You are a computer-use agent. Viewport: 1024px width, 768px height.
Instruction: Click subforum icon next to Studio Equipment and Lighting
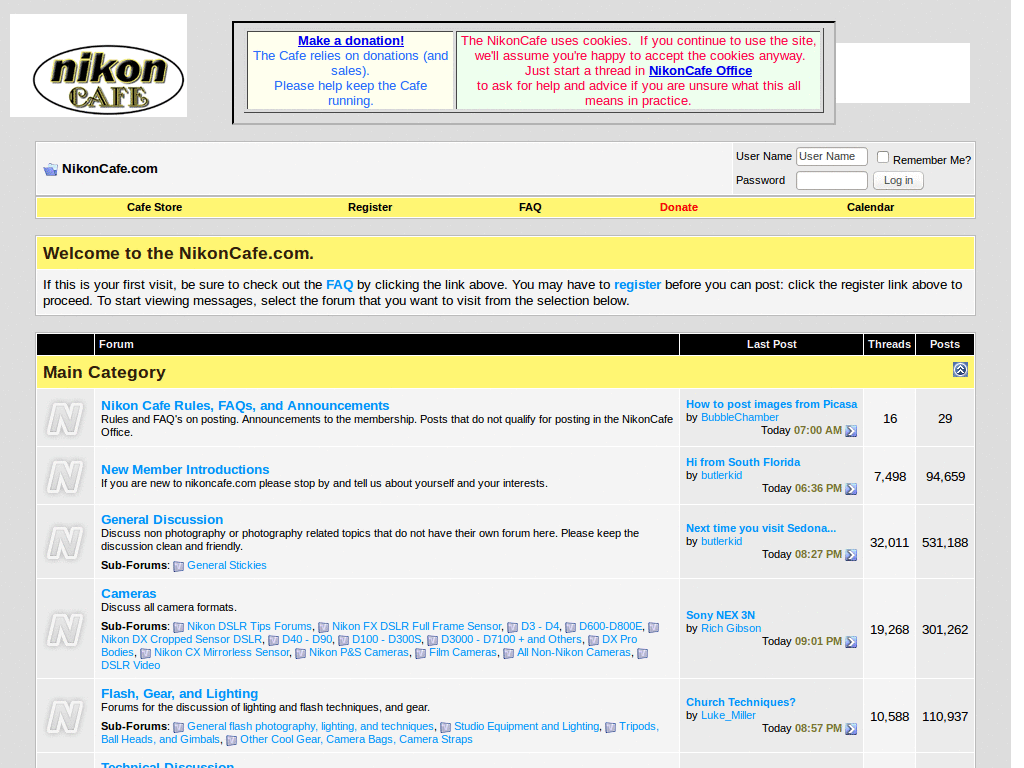point(445,727)
